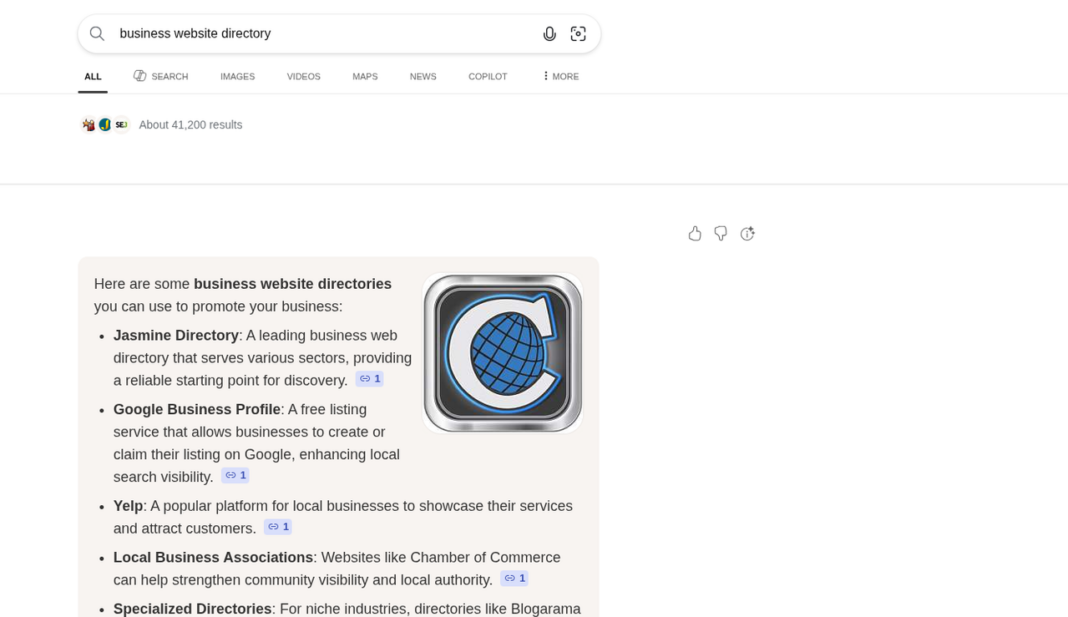
Task: Click the About 41,200 results text
Action: coord(191,125)
